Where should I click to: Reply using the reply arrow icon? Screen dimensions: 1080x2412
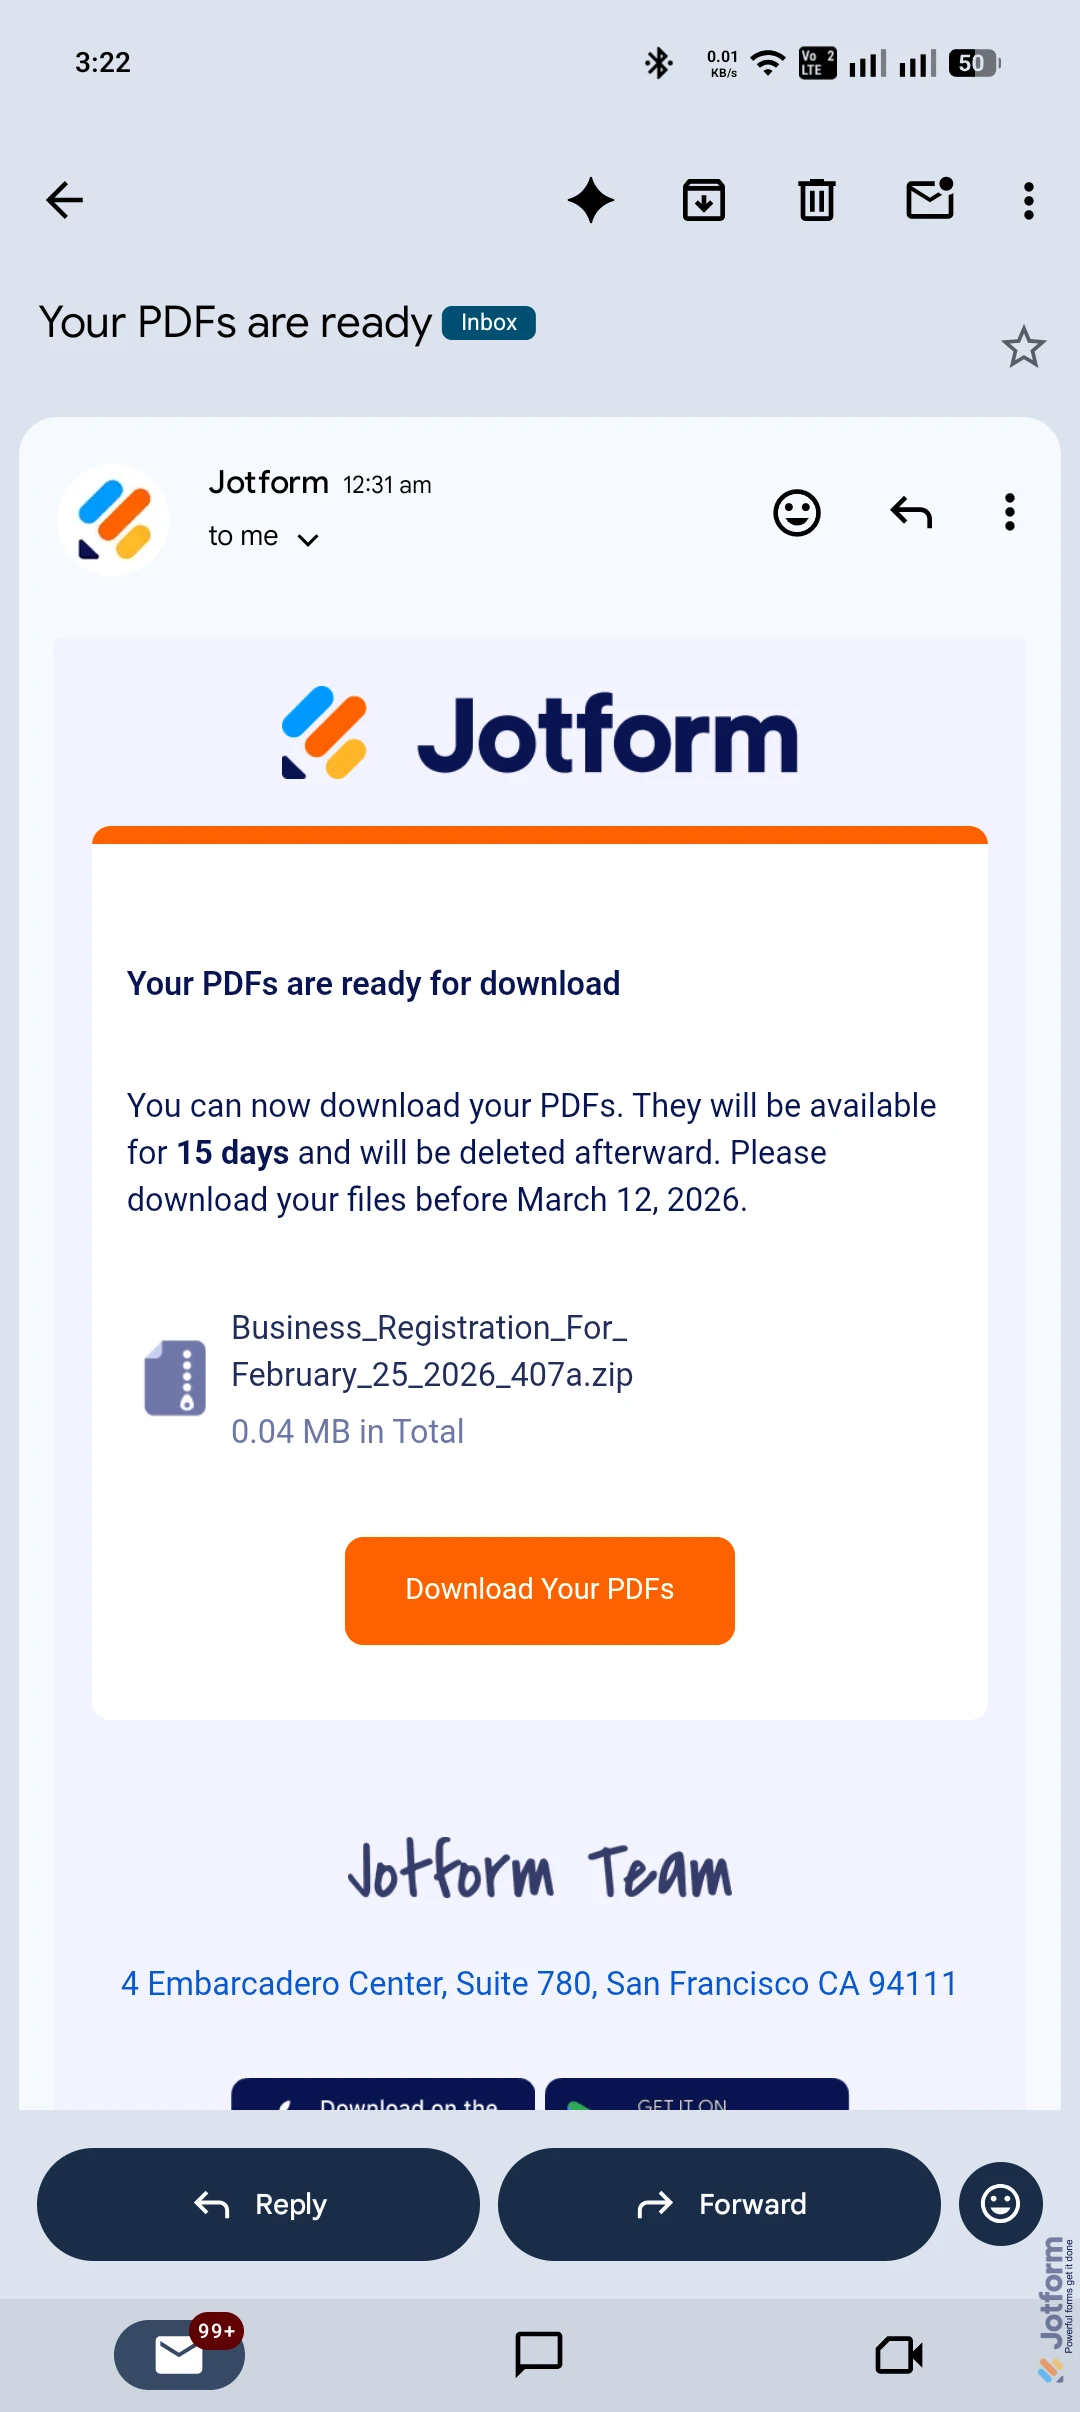(x=909, y=513)
